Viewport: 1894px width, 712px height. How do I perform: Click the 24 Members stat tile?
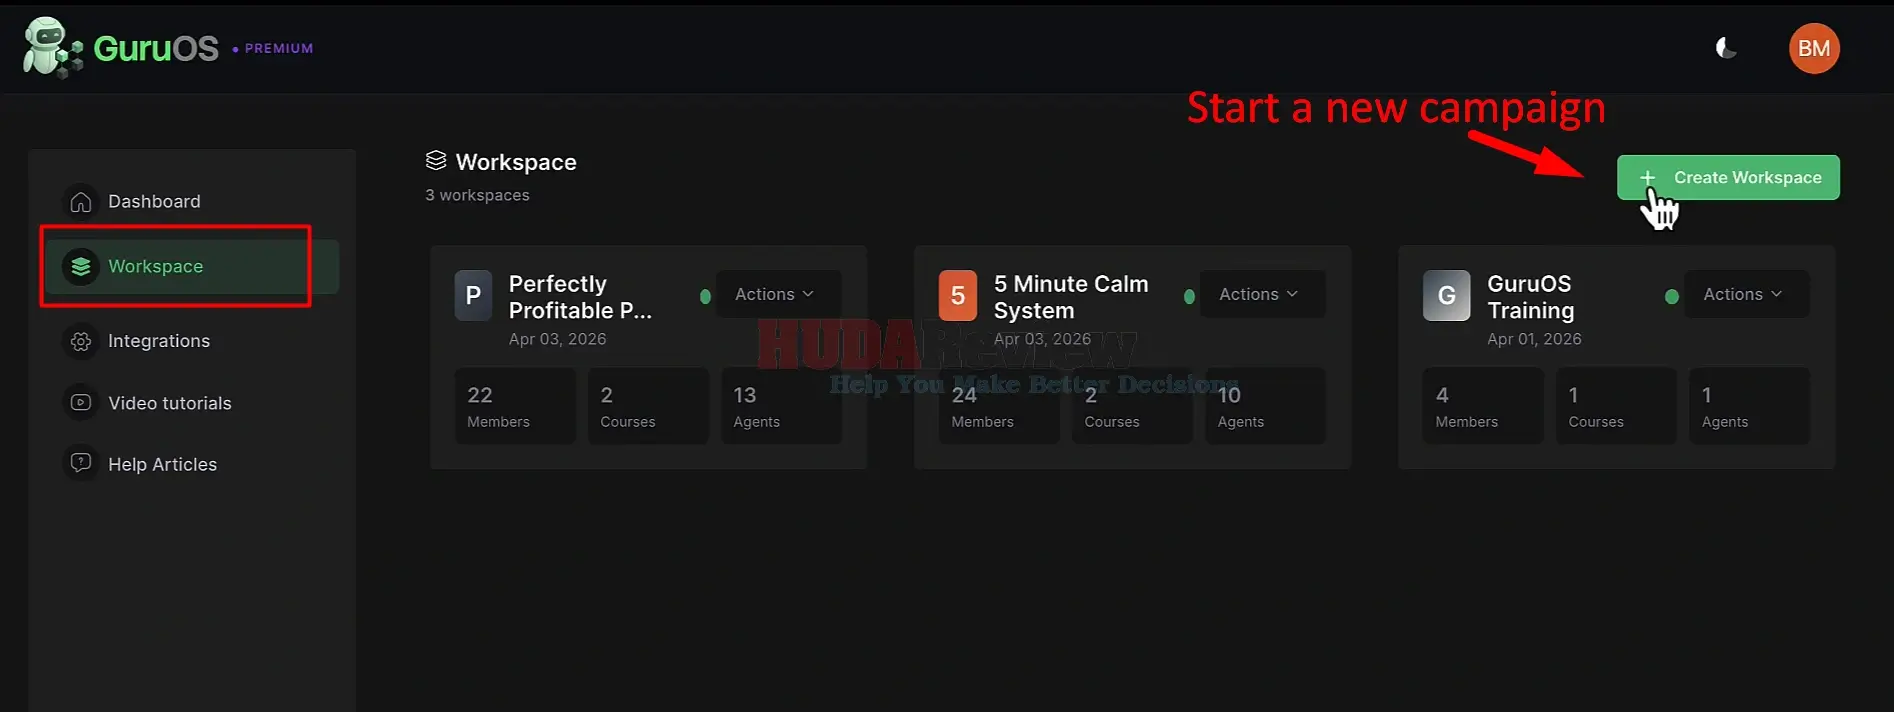999,406
